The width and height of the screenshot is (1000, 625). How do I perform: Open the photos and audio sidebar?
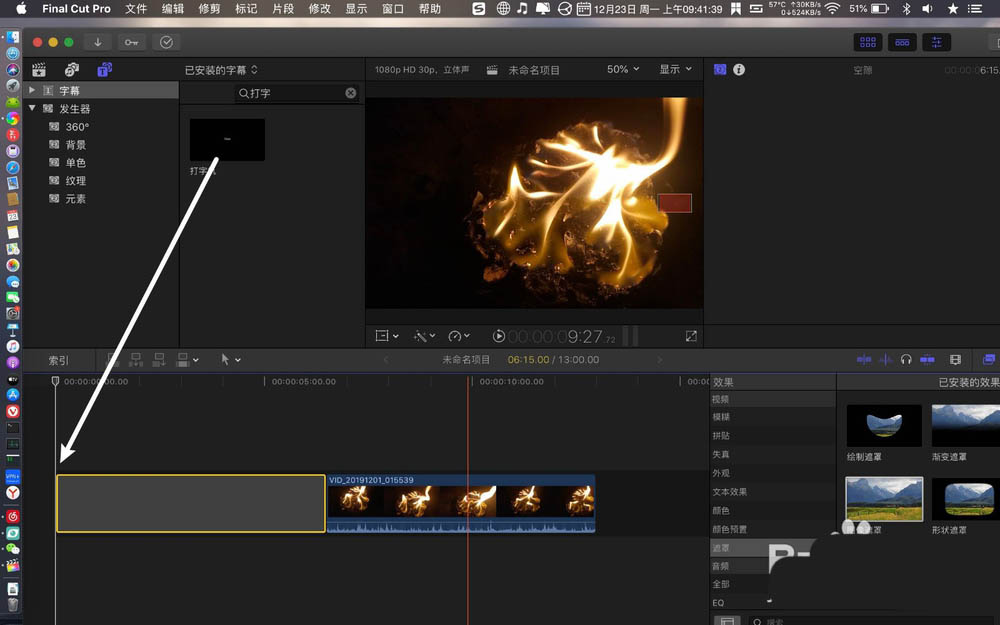coord(71,70)
